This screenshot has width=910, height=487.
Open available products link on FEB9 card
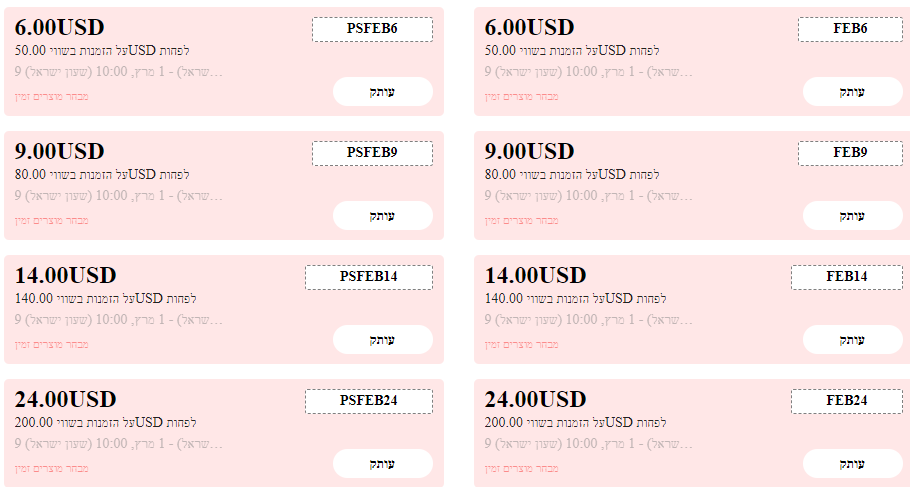pos(522,221)
